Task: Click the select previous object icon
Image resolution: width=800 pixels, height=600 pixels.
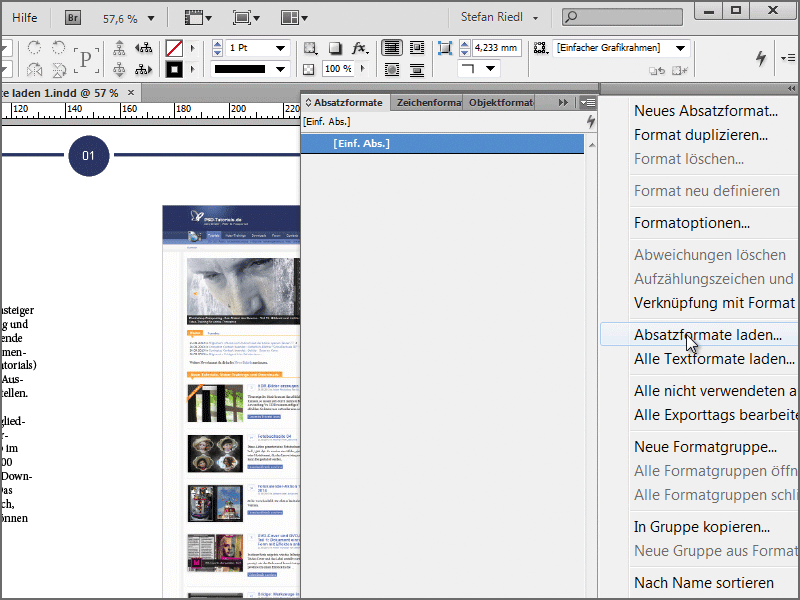Action: 144,48
